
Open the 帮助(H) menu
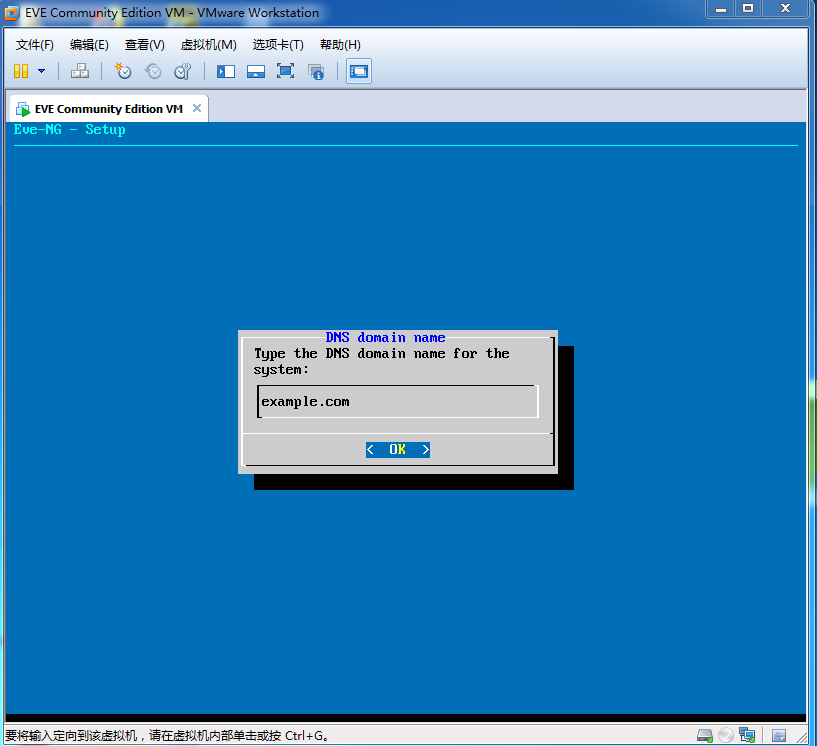340,45
